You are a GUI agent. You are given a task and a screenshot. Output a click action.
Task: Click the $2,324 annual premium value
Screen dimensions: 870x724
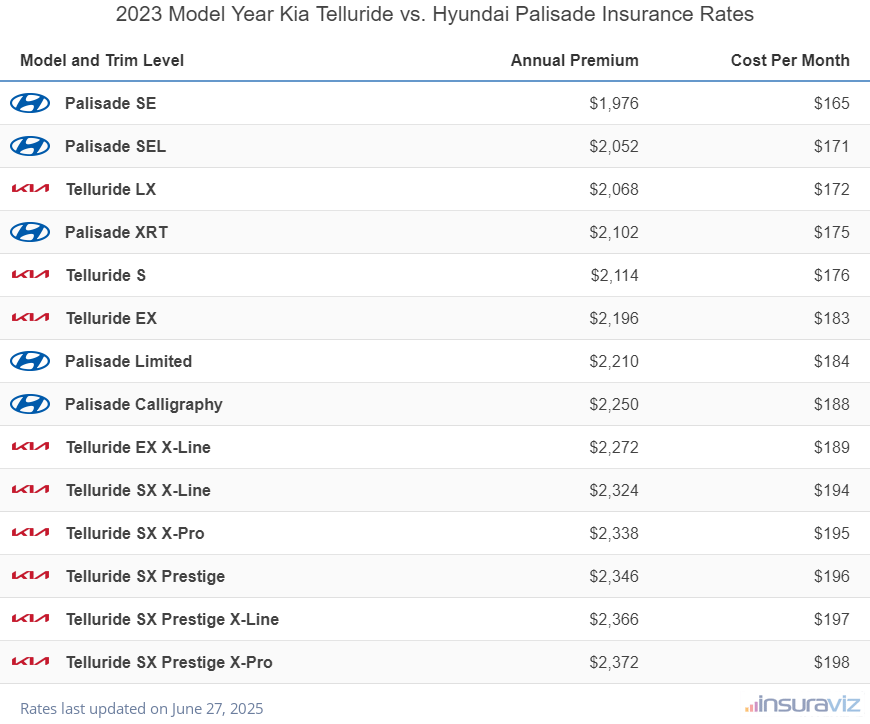(x=614, y=490)
